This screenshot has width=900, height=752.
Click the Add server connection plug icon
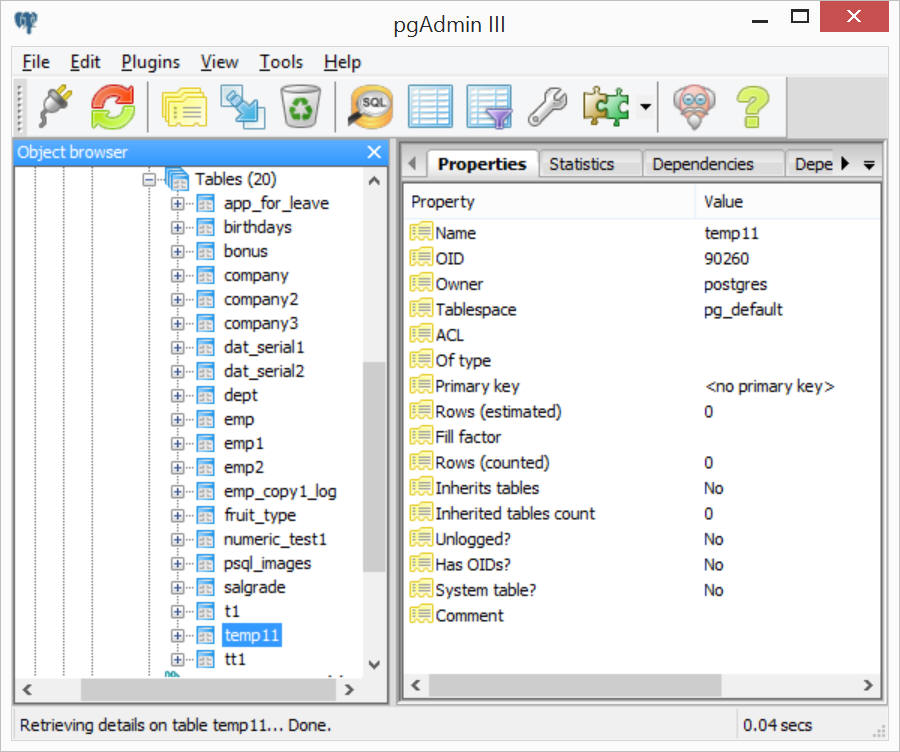pyautogui.click(x=56, y=106)
